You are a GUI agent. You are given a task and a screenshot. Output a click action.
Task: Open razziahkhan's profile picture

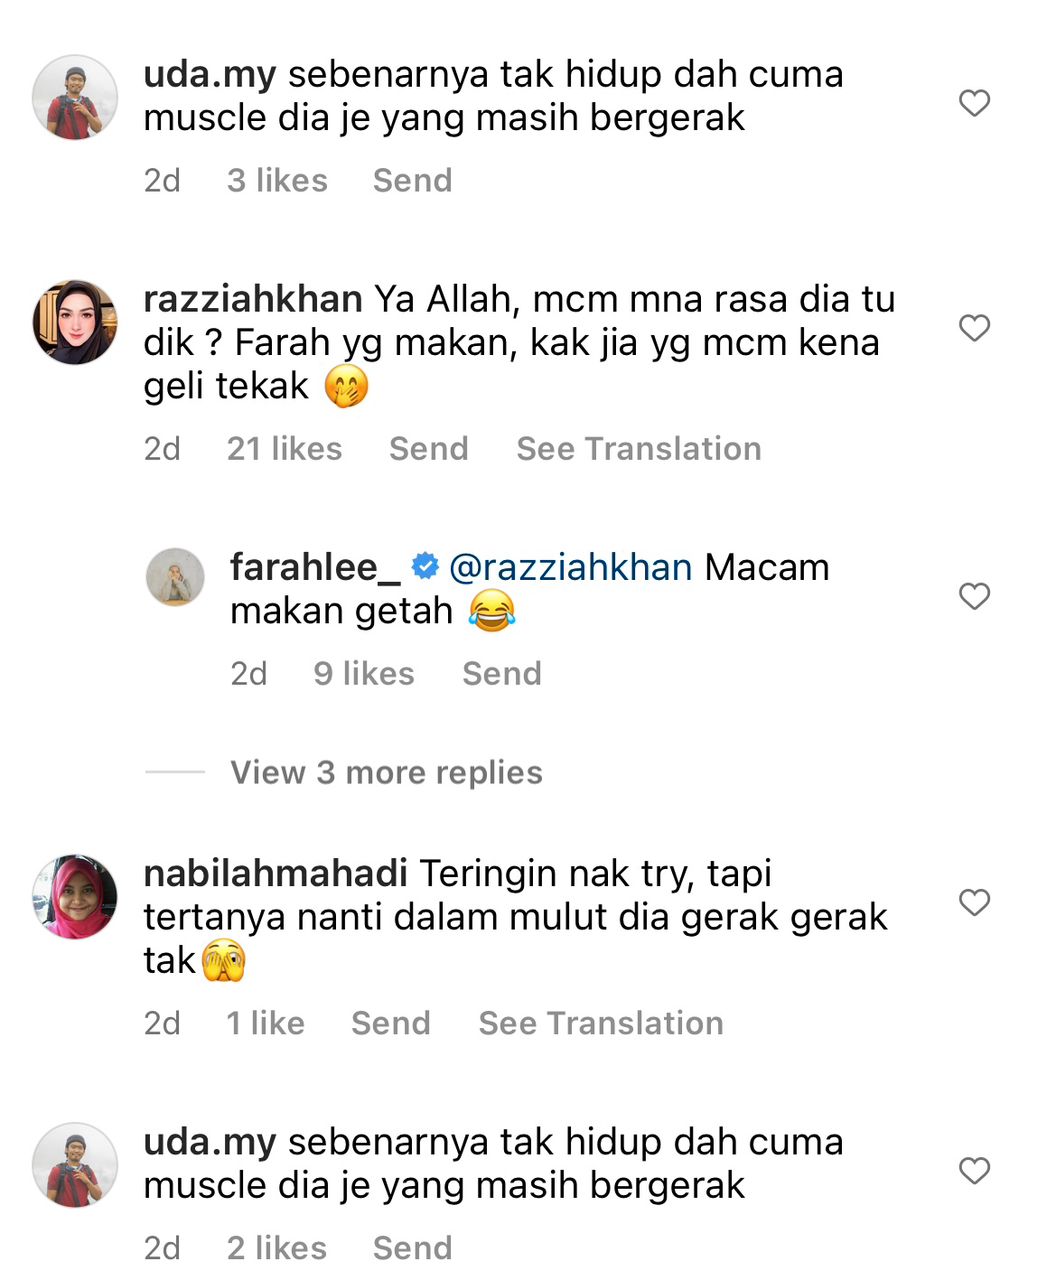[75, 322]
